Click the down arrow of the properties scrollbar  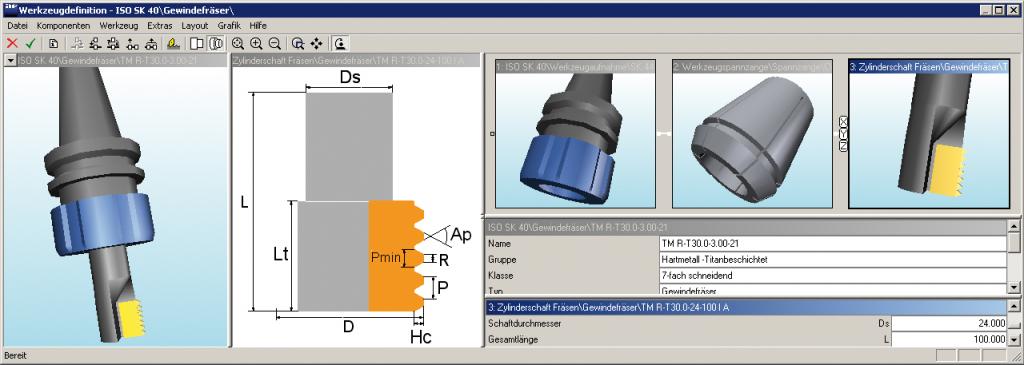1014,288
